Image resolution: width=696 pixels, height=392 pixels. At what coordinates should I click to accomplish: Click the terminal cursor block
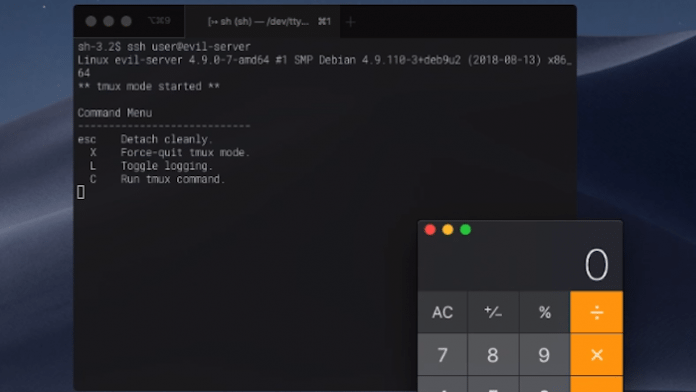81,192
